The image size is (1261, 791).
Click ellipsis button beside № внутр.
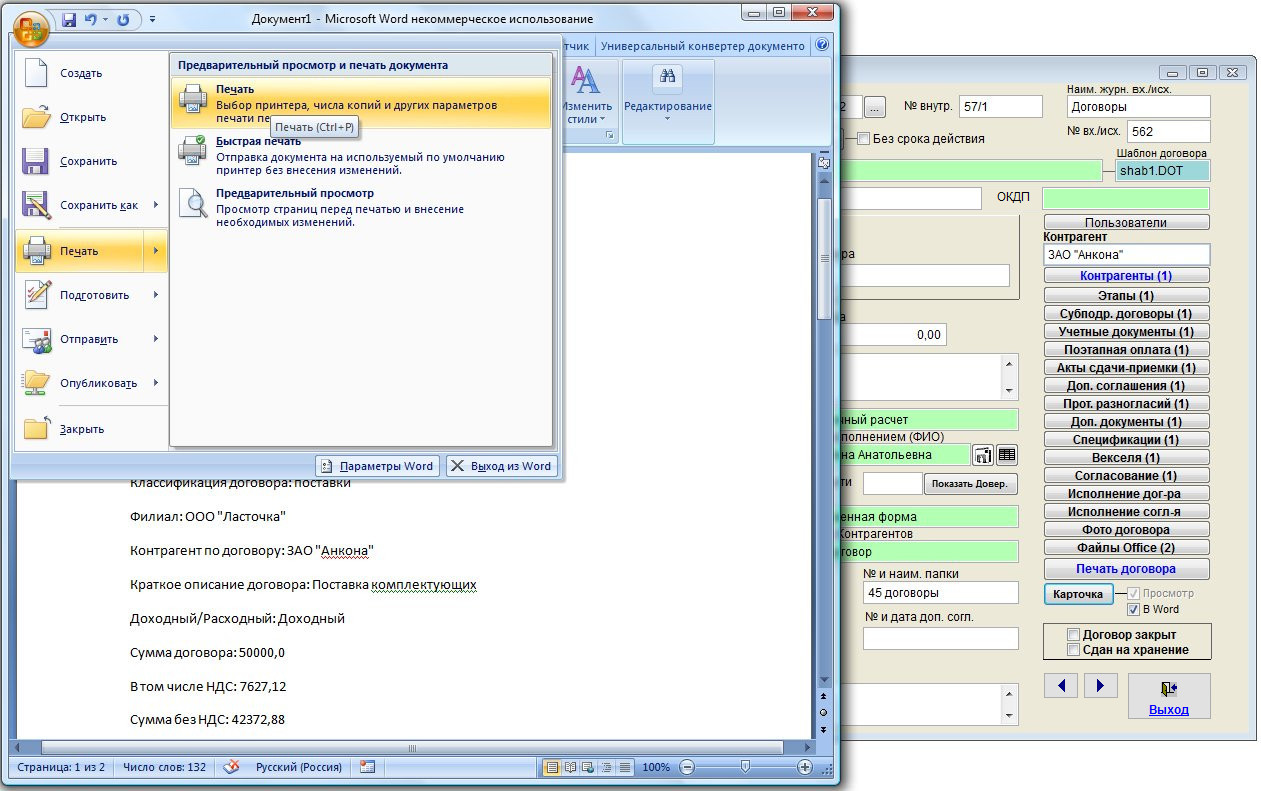pyautogui.click(x=875, y=106)
